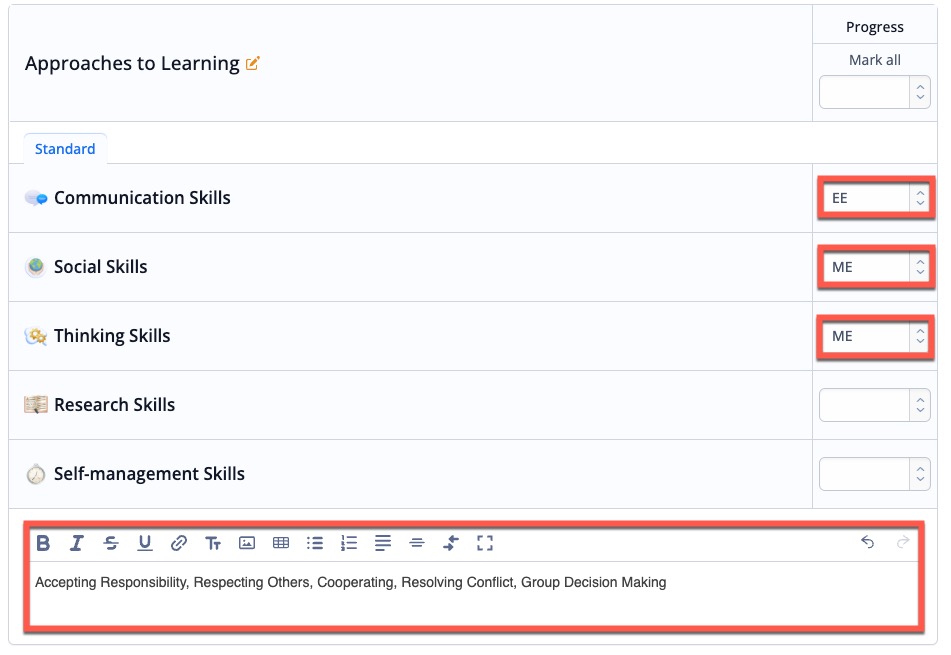Expand the editor to fullscreen mode
Viewport: 951px width, 655px height.
coord(485,543)
